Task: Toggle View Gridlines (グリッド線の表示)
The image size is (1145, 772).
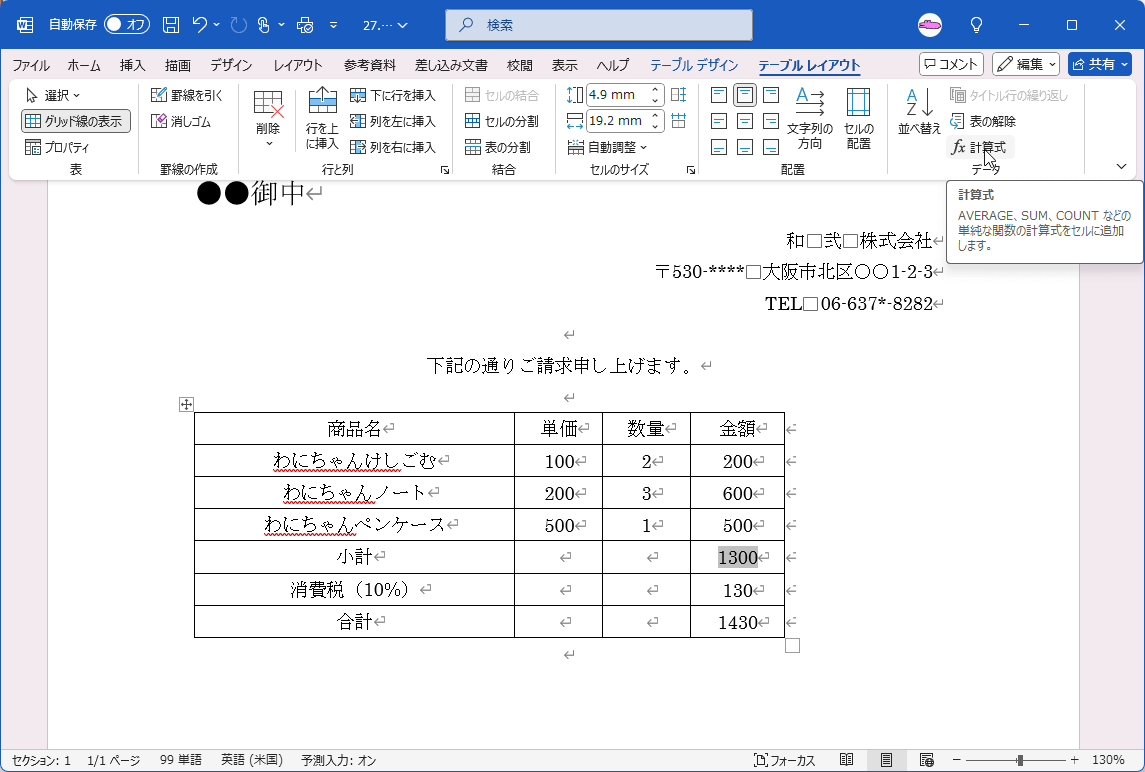Action: [x=76, y=121]
